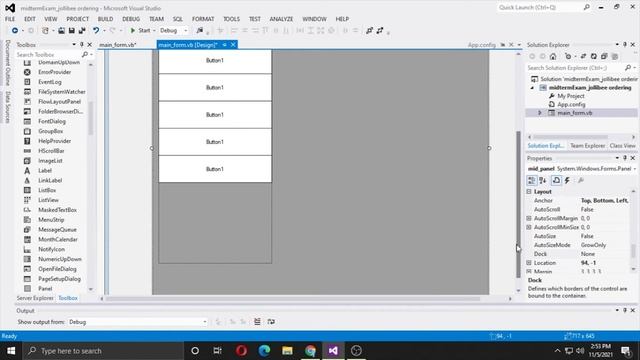Select App.config in Solution Explorer

[571, 104]
